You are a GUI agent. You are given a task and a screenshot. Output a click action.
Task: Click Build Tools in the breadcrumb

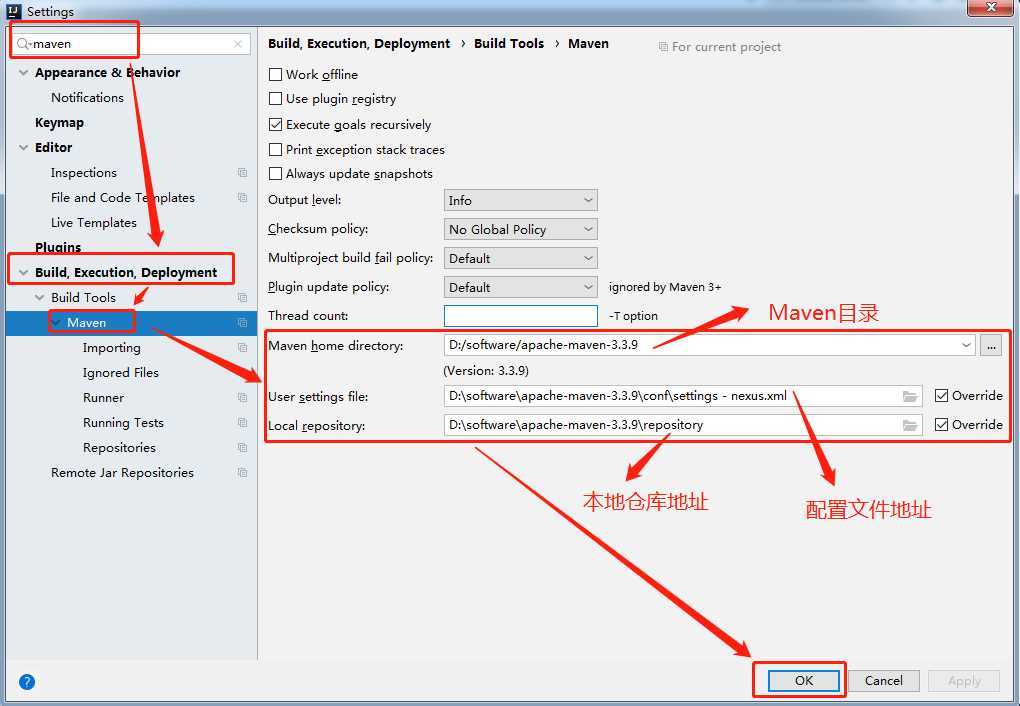click(x=509, y=44)
